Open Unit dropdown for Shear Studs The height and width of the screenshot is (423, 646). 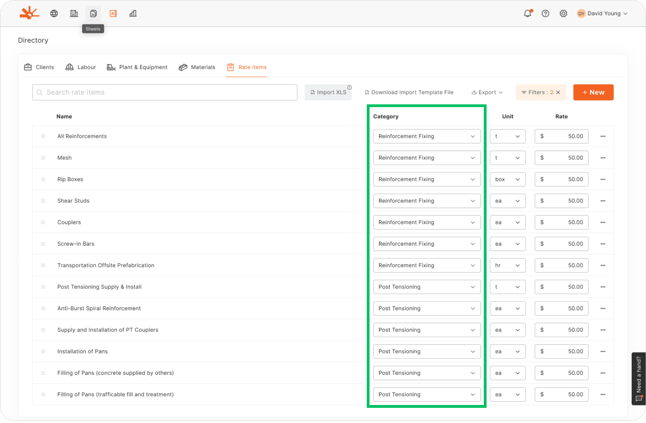508,201
